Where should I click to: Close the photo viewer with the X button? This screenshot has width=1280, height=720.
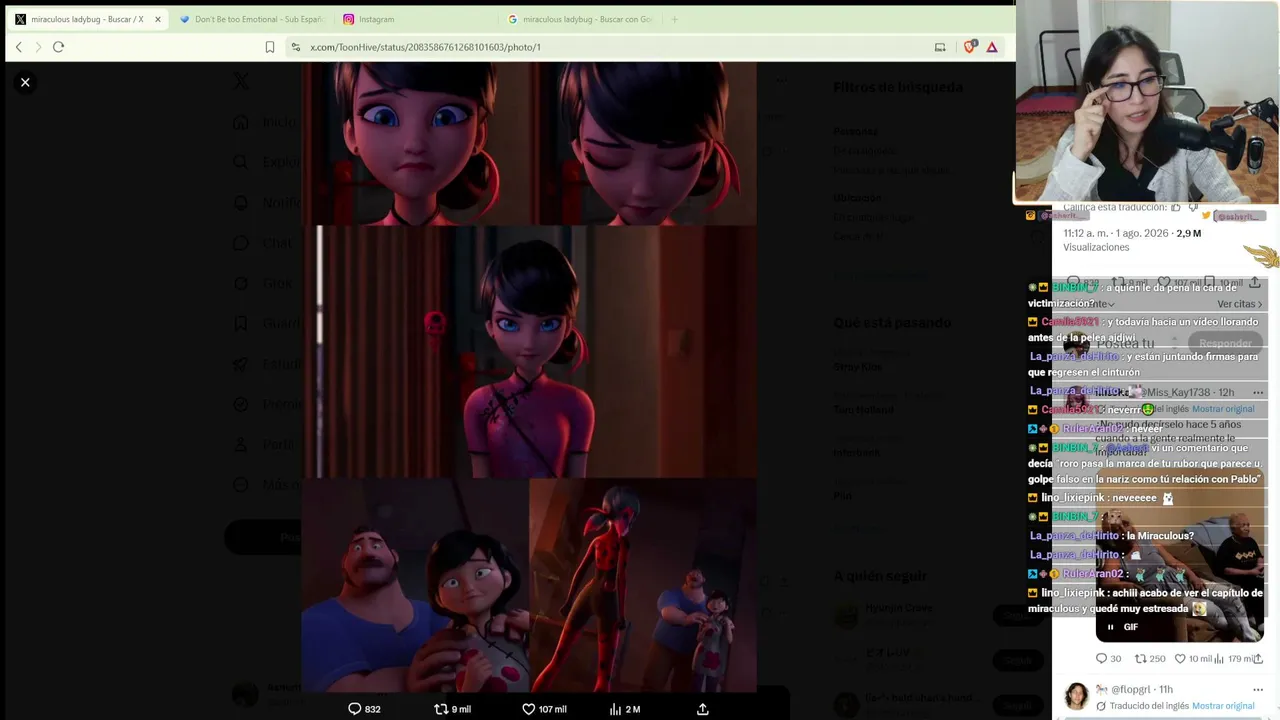coord(25,82)
